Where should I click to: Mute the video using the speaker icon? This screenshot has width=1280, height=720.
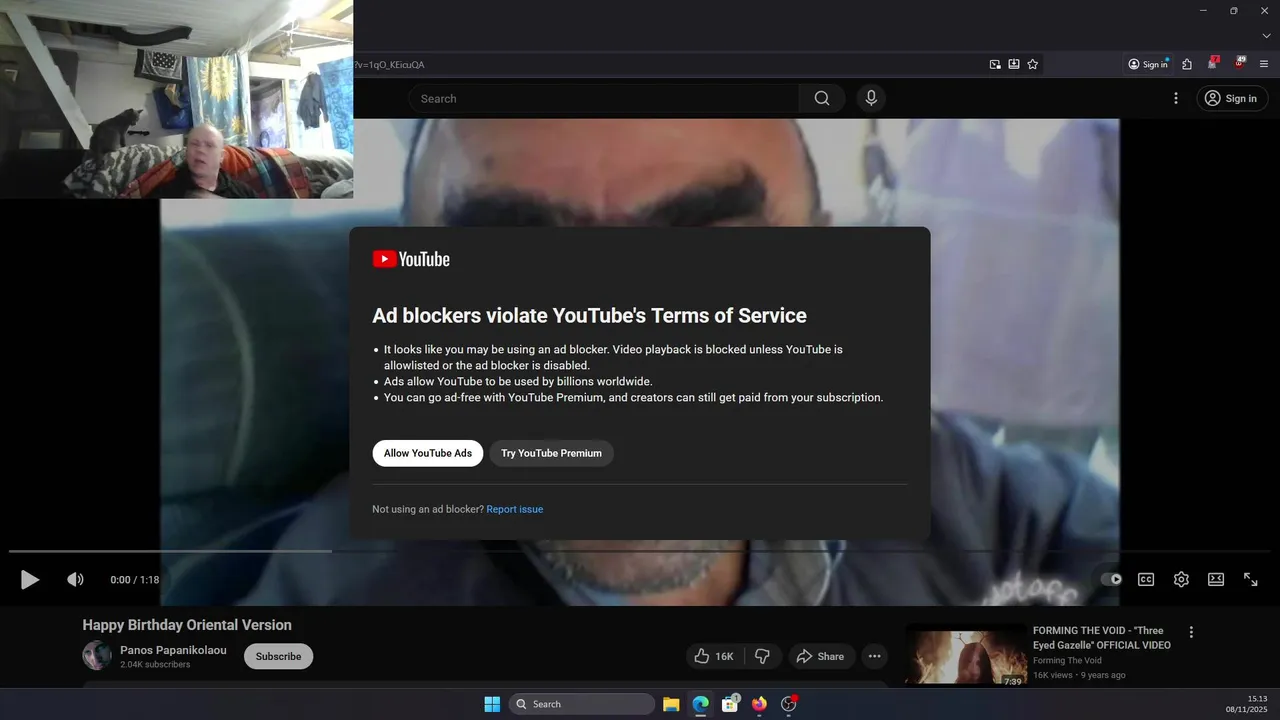[x=75, y=579]
